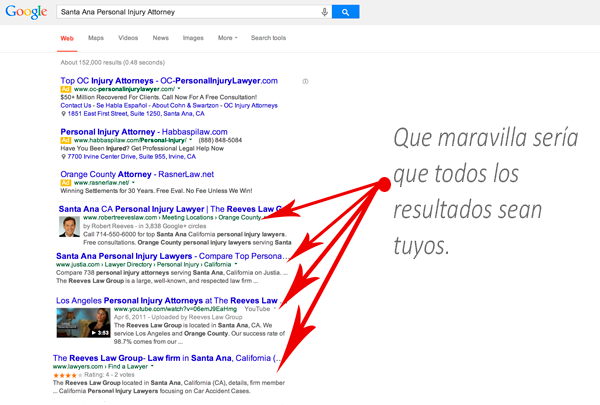600x405 pixels.
Task: Click address 1851 East First Street link
Action: coord(136,114)
